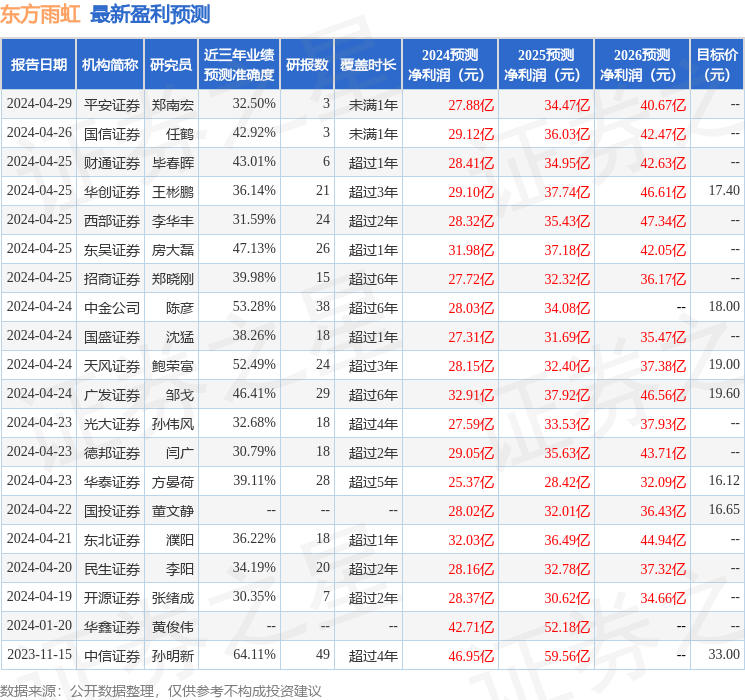Select the 中信证券 institution cell
Viewport: 745px width, 700px height.
[112, 655]
